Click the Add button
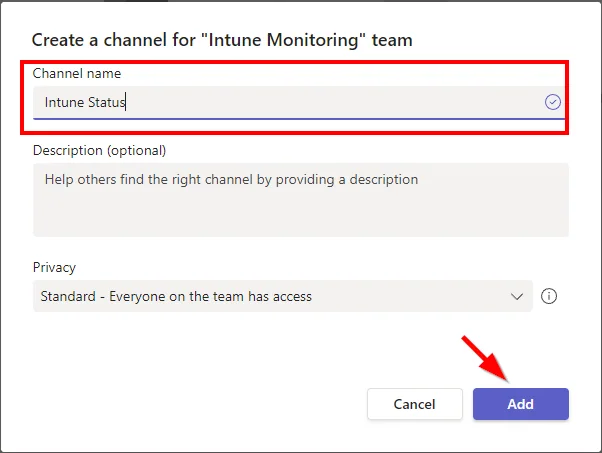602x453 pixels. pyautogui.click(x=521, y=404)
